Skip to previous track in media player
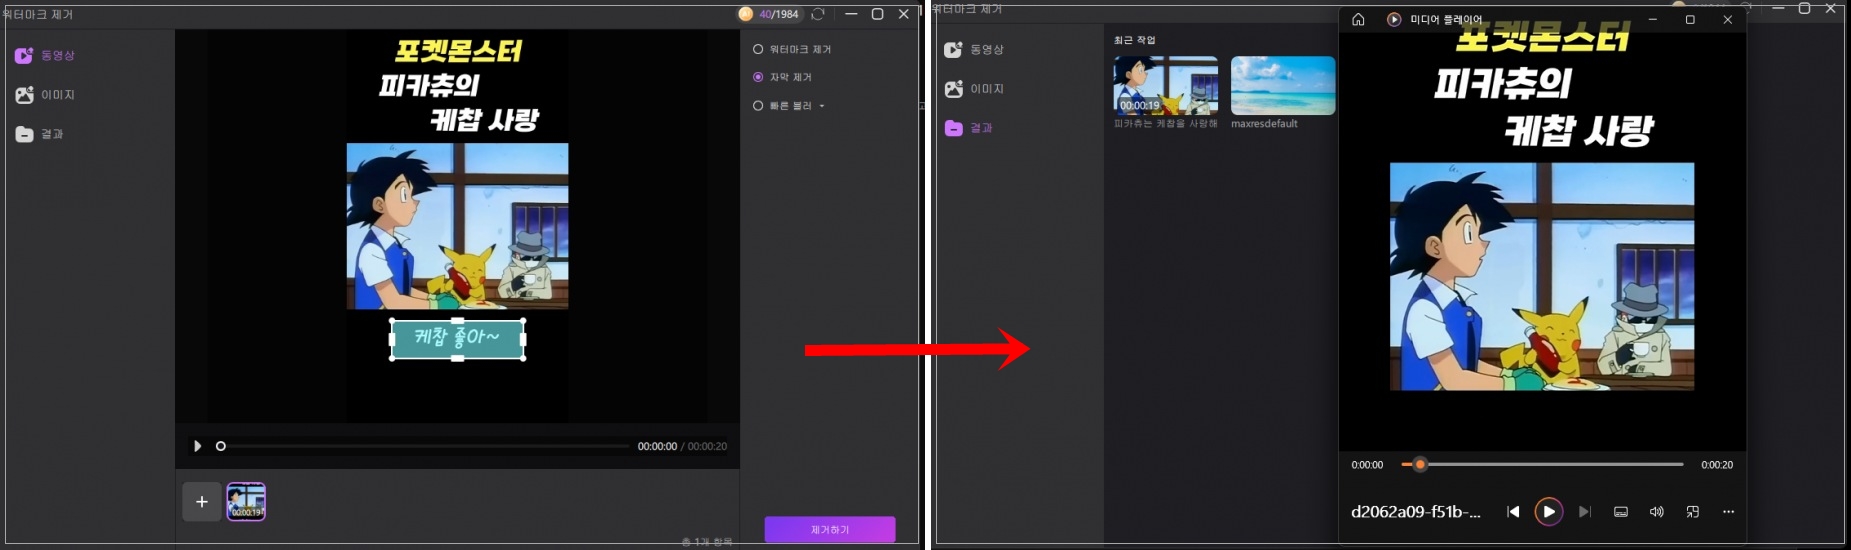Image resolution: width=1851 pixels, height=550 pixels. click(x=1513, y=512)
